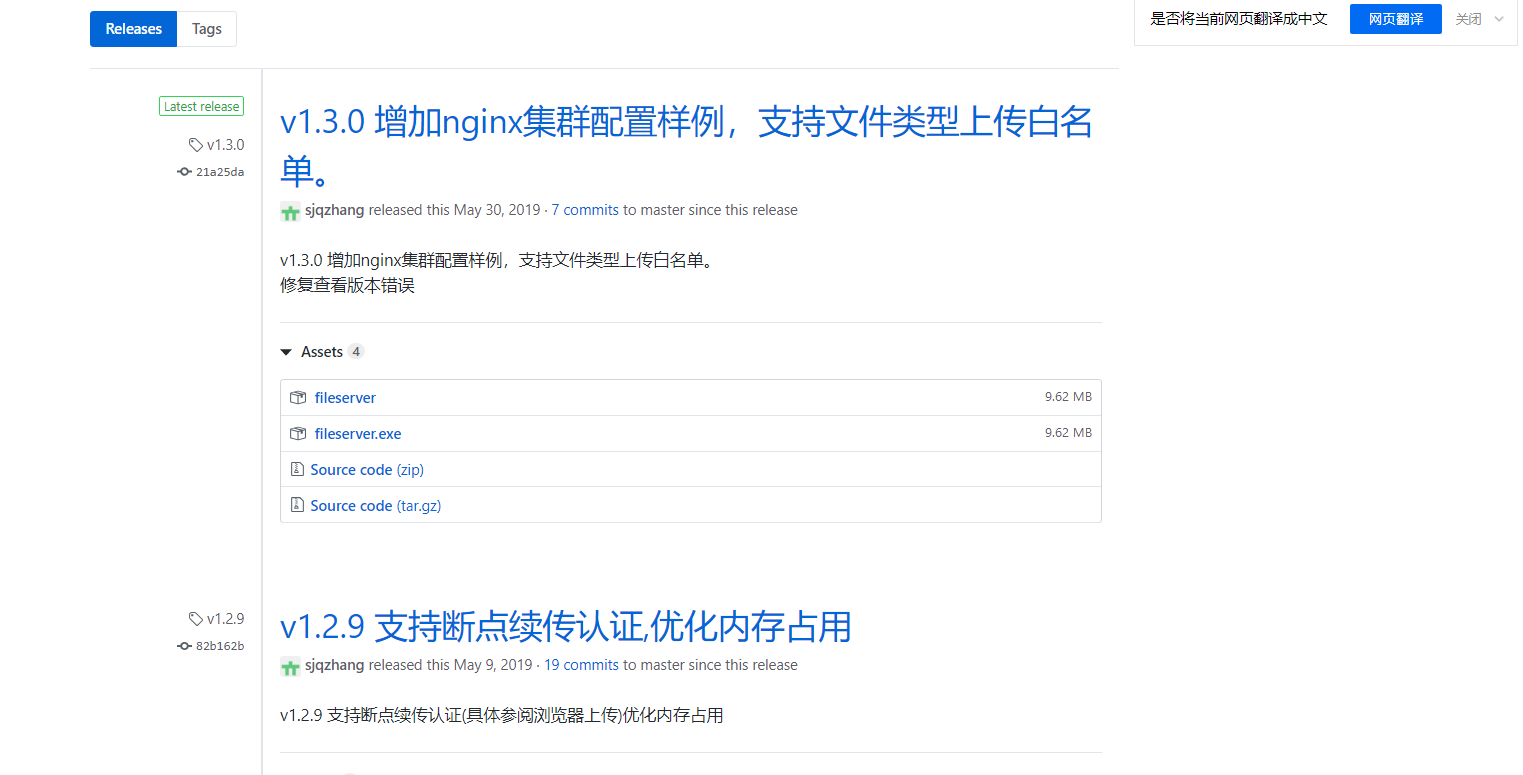
Task: Click sjqzhang's avatar on the v1.3.0 release
Action: pos(290,211)
